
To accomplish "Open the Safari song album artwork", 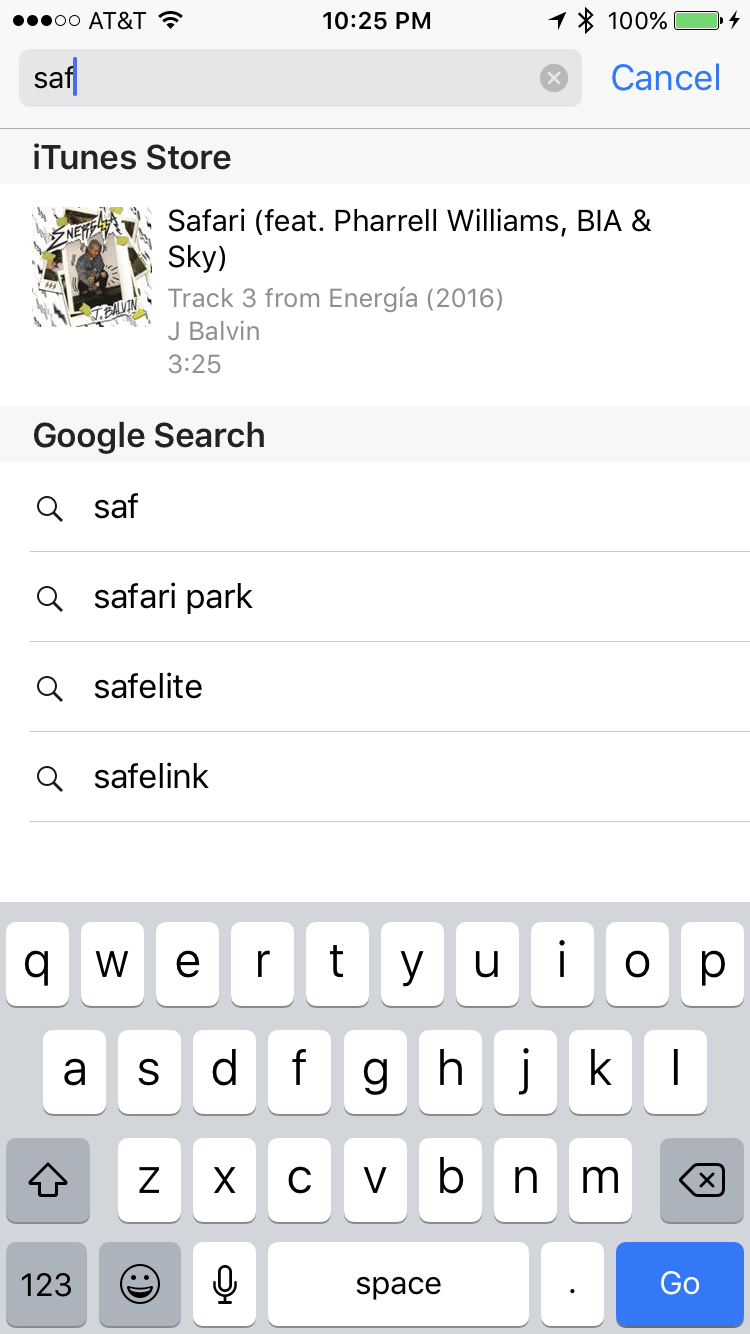I will point(92,267).
